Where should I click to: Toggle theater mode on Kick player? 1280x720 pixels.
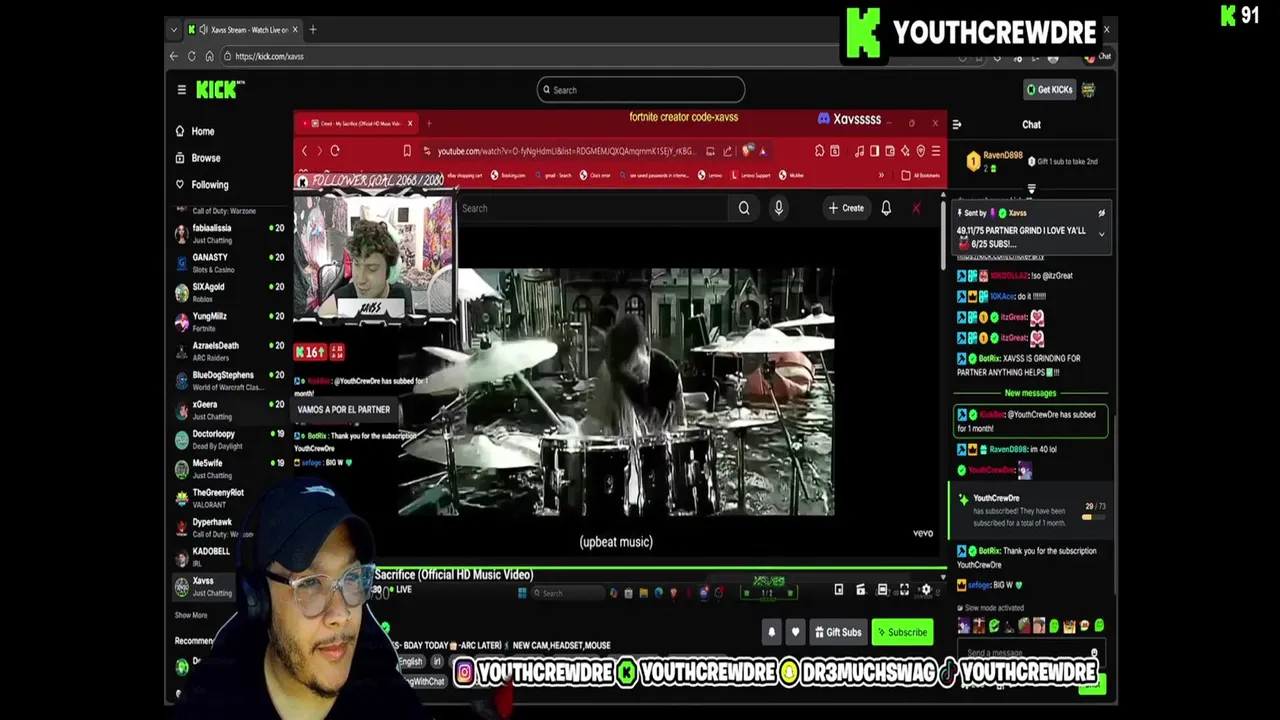pos(882,590)
